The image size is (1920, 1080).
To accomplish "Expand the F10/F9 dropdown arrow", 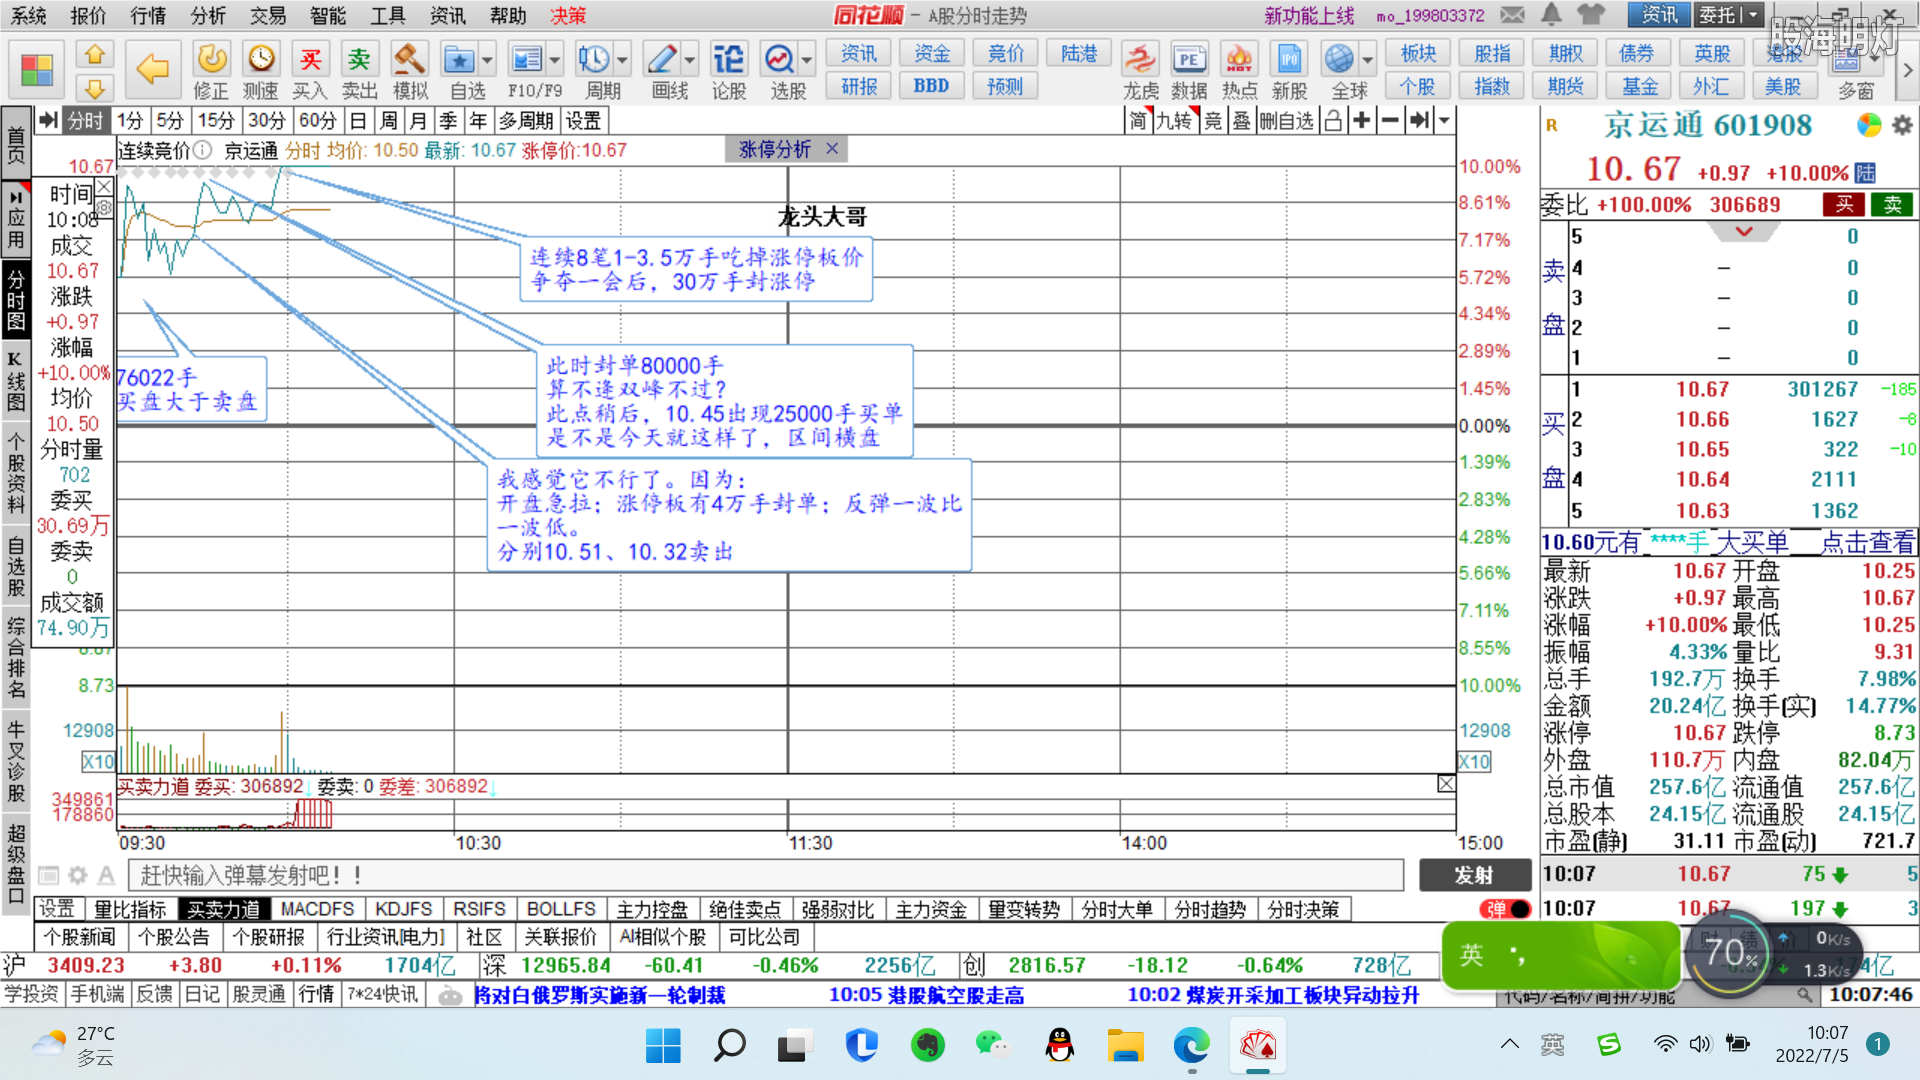I will pyautogui.click(x=554, y=60).
